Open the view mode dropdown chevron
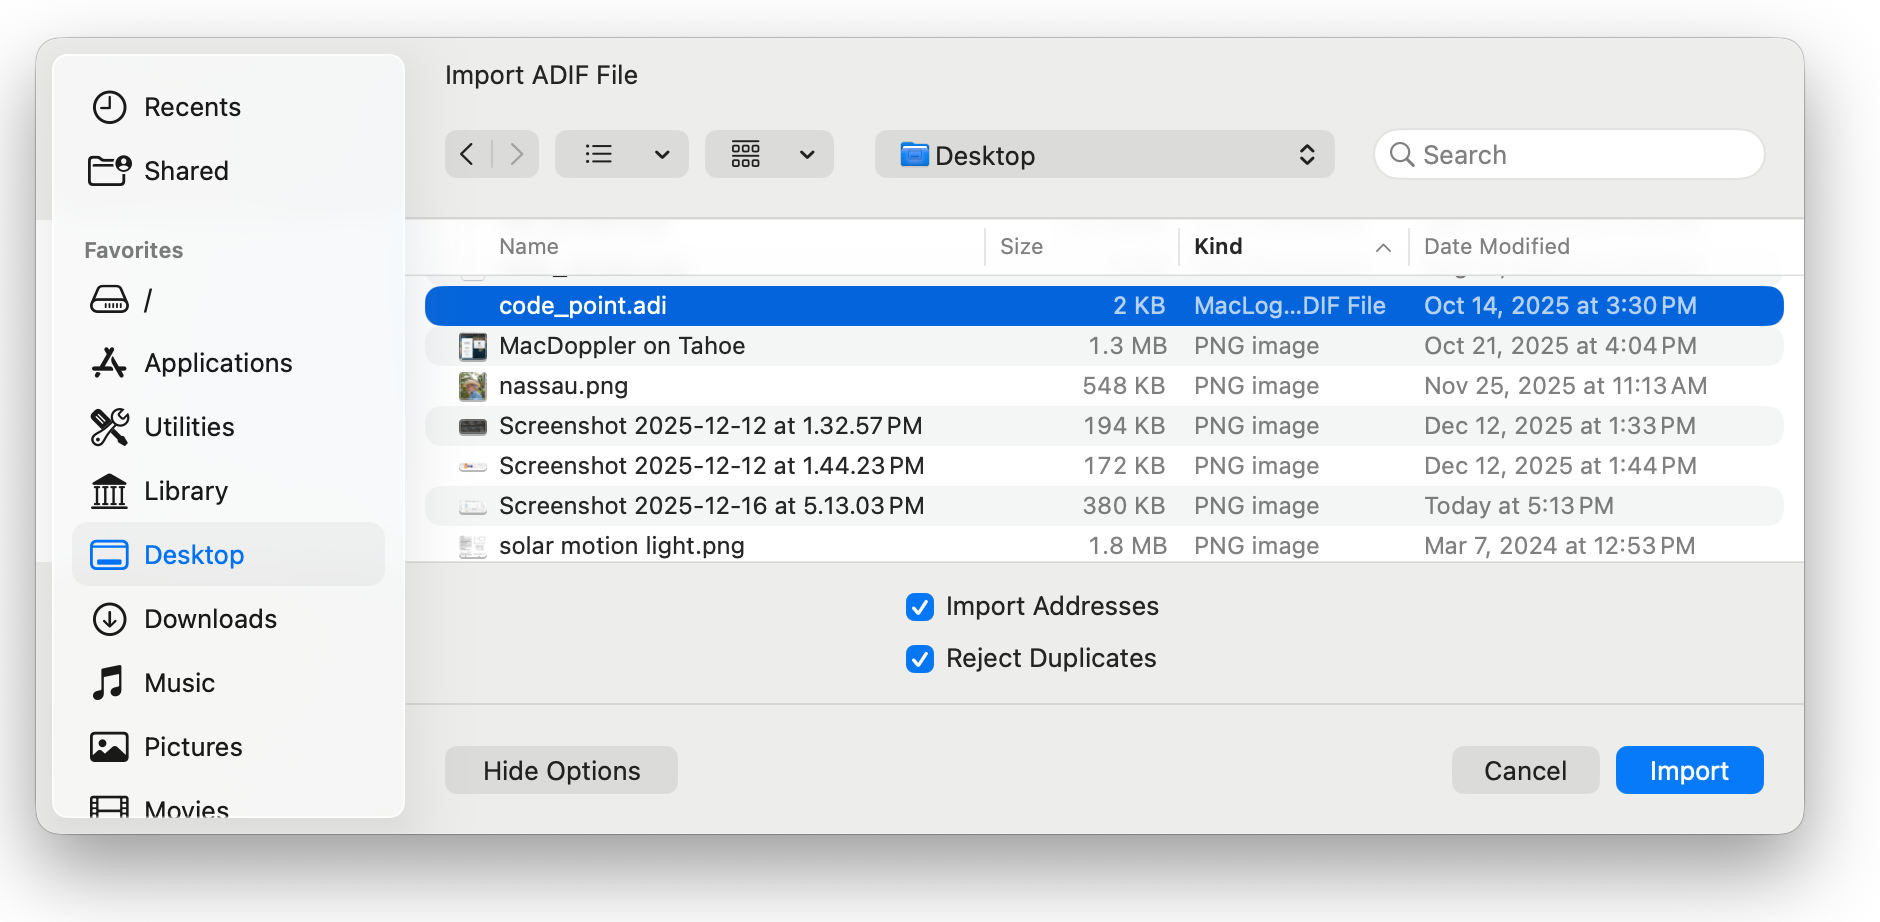The width and height of the screenshot is (1880, 922). click(x=662, y=155)
